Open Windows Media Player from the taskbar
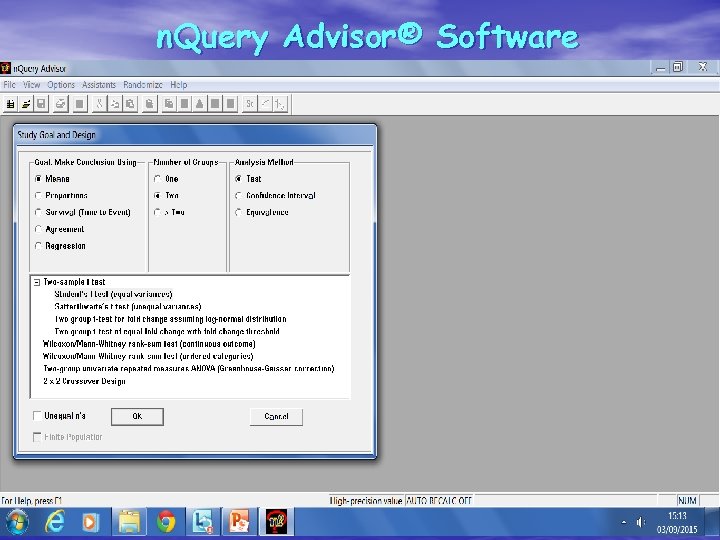The image size is (720, 540). coord(90,522)
